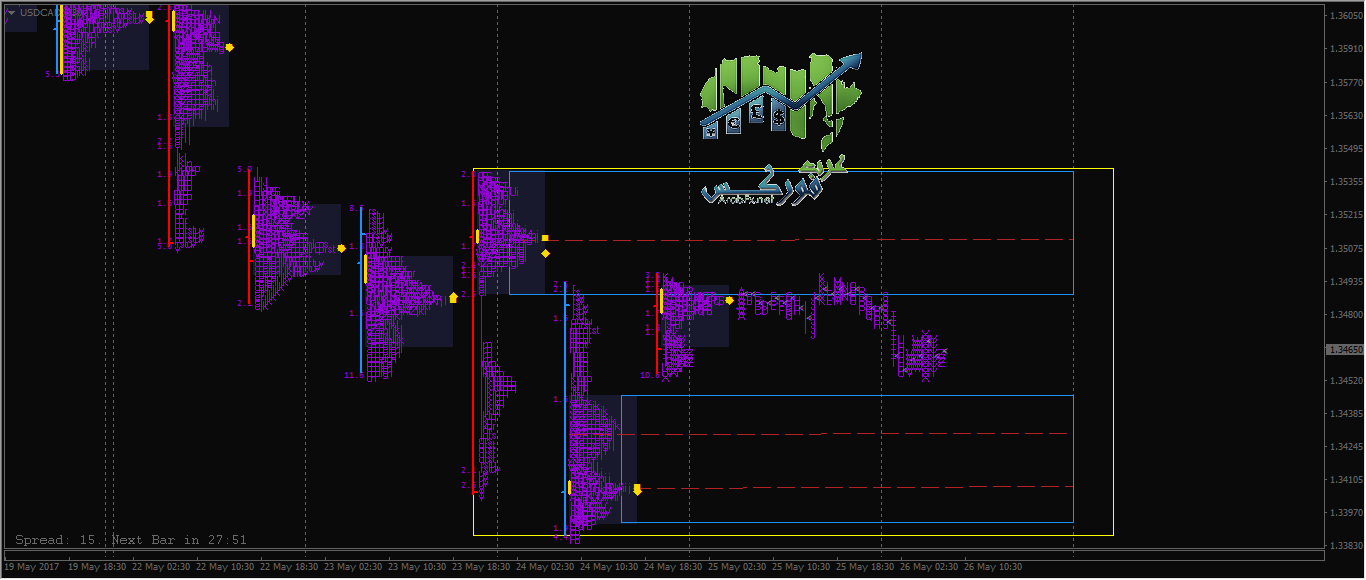
Task: Select the yellow marker beside the tall 22 May red-line profile
Action: point(230,47)
